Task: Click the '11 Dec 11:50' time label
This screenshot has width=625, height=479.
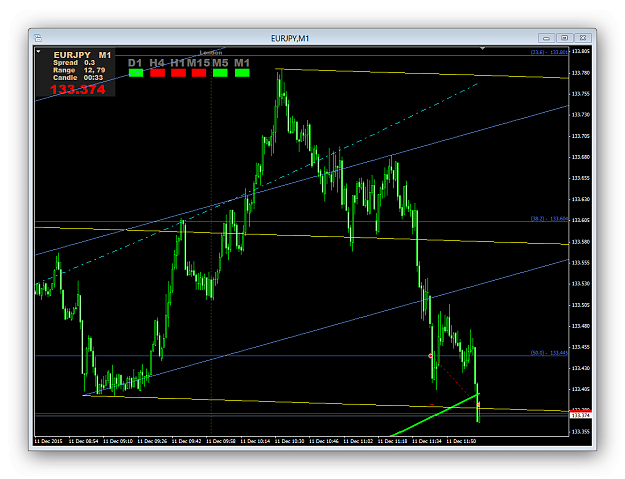Action: tap(461, 441)
